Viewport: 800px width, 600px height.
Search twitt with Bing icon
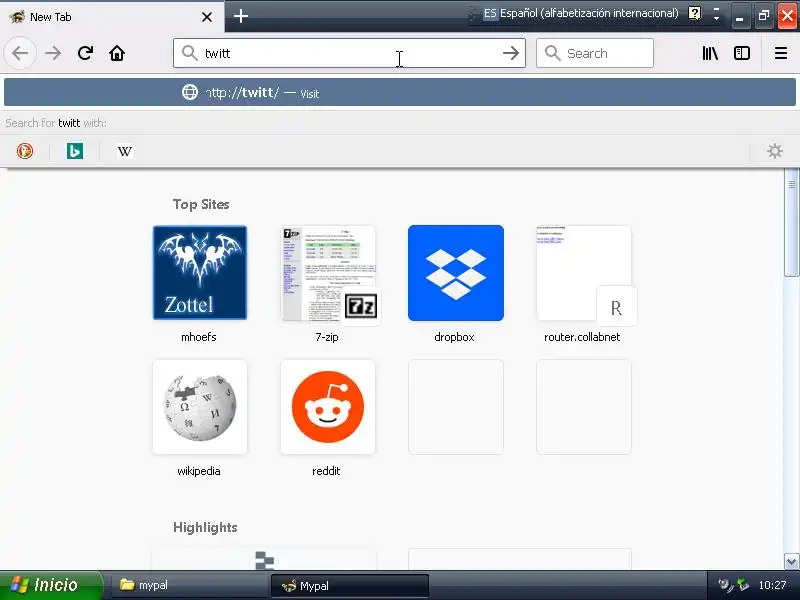74,151
